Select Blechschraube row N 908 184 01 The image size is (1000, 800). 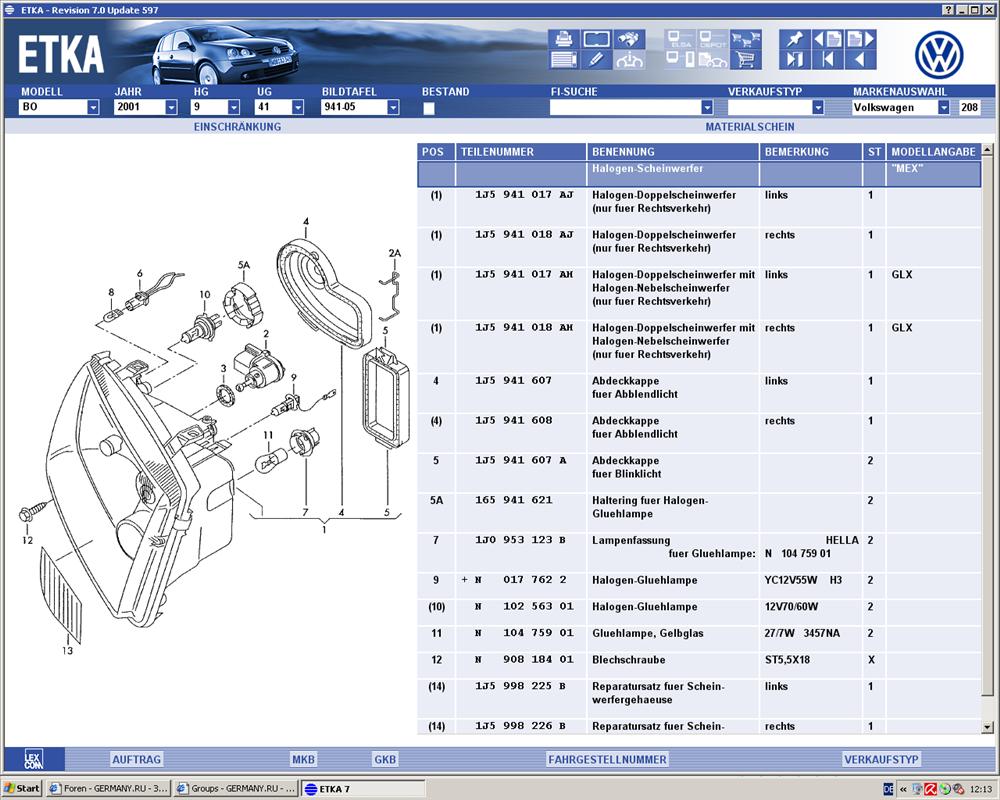tap(699, 660)
